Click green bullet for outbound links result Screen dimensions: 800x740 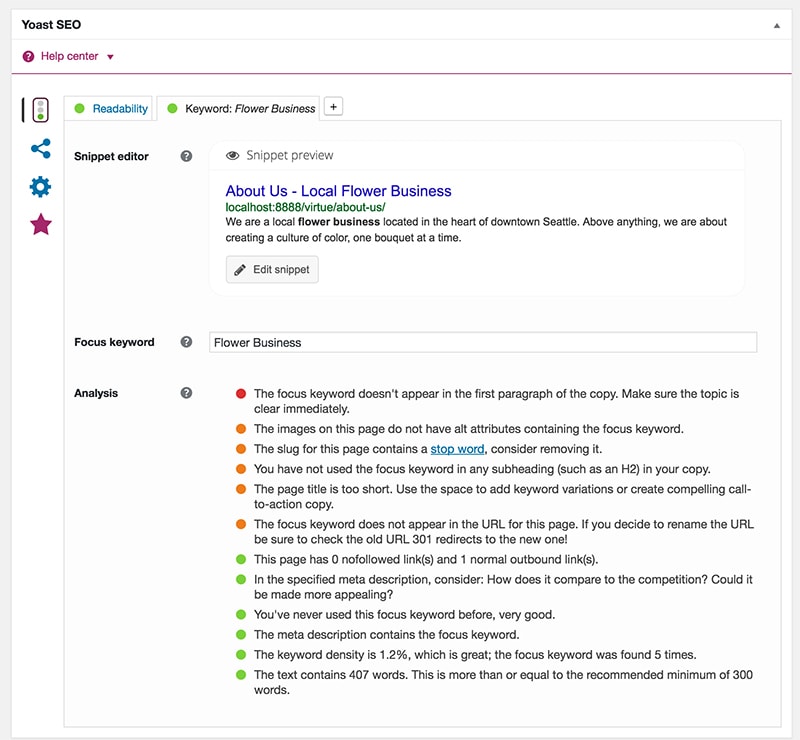coord(241,559)
